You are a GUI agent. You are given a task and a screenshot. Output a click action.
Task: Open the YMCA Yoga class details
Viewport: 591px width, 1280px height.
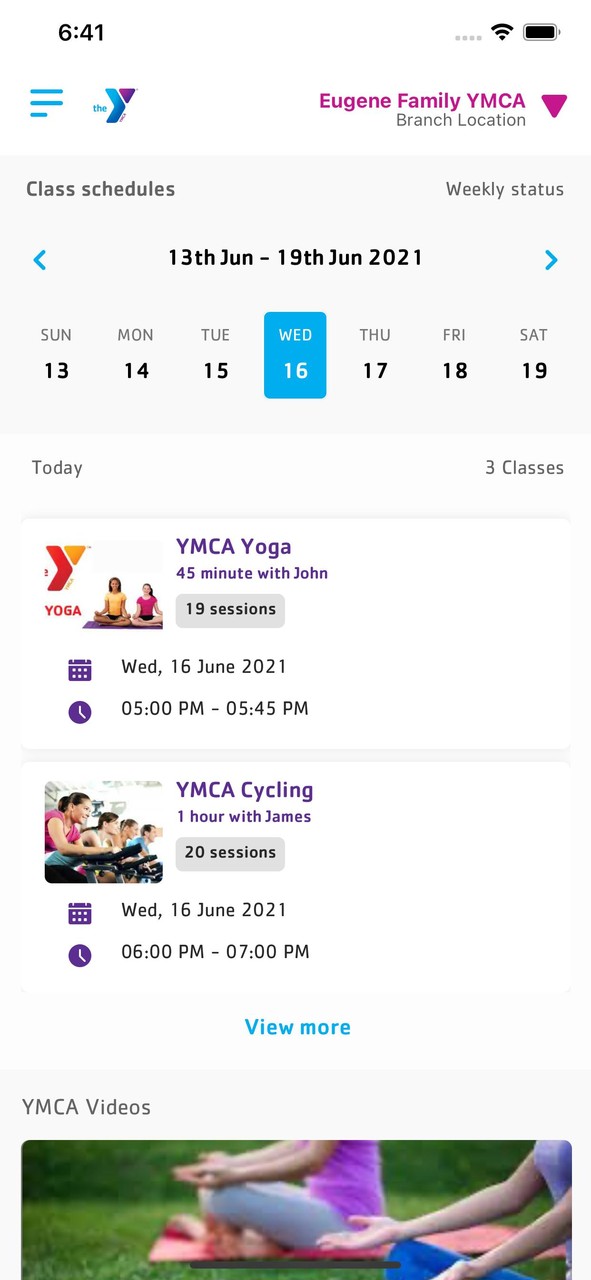coord(233,547)
